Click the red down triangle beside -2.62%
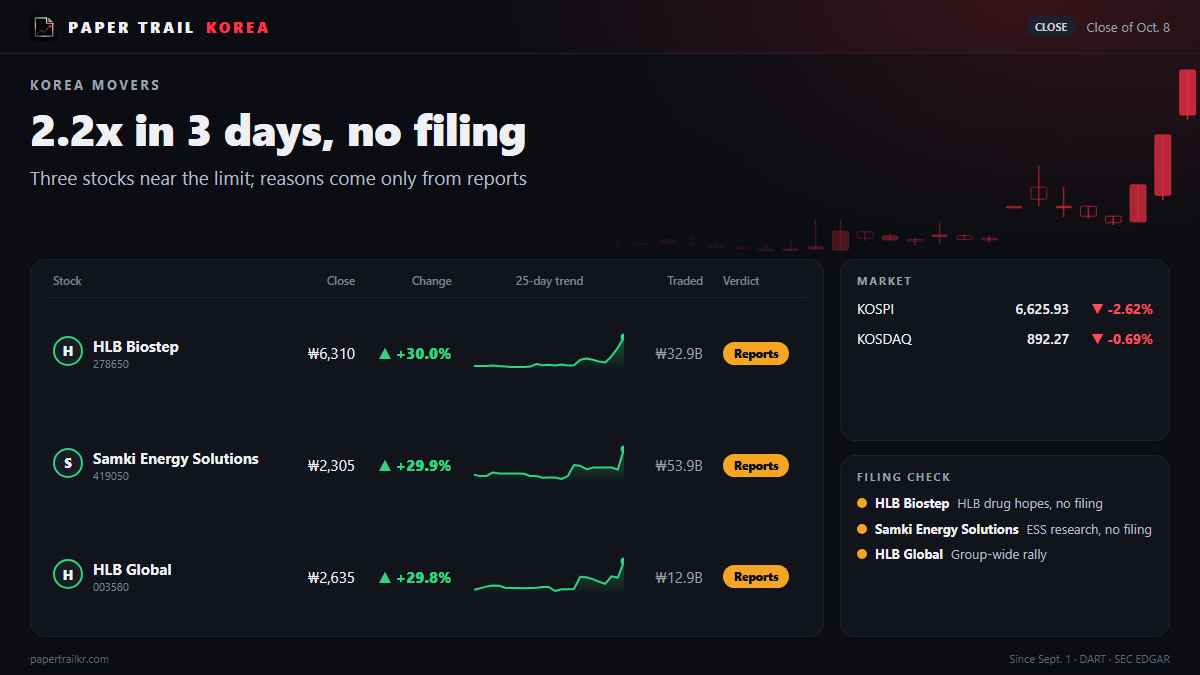 pos(1097,309)
